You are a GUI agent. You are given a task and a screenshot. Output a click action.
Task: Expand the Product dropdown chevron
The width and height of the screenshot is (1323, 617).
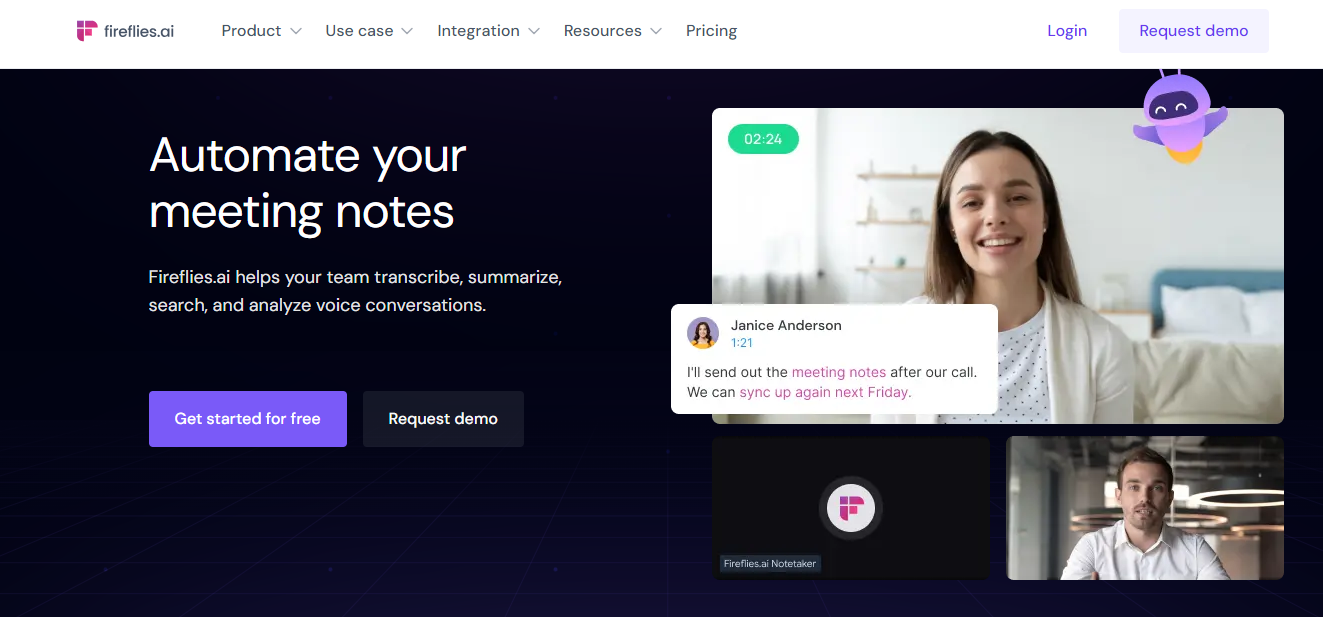coord(296,32)
